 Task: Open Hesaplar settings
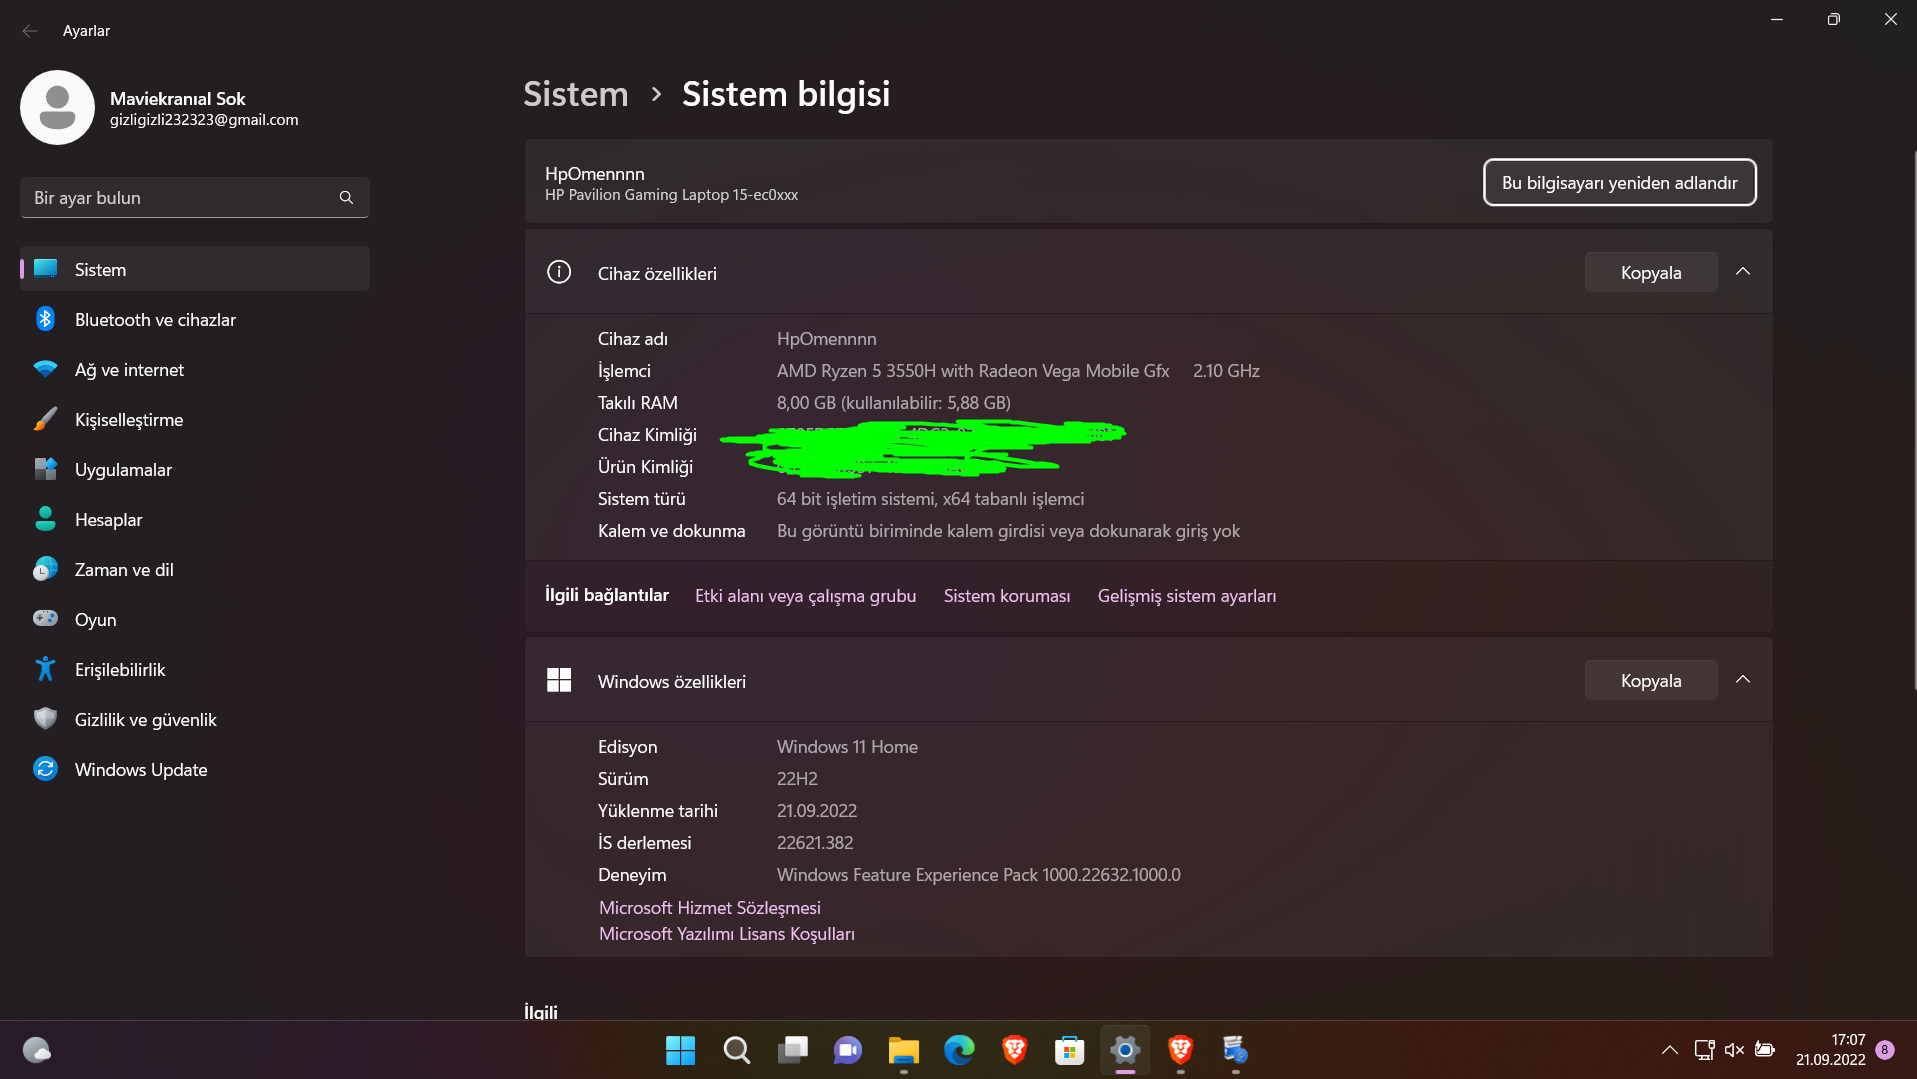(195, 520)
